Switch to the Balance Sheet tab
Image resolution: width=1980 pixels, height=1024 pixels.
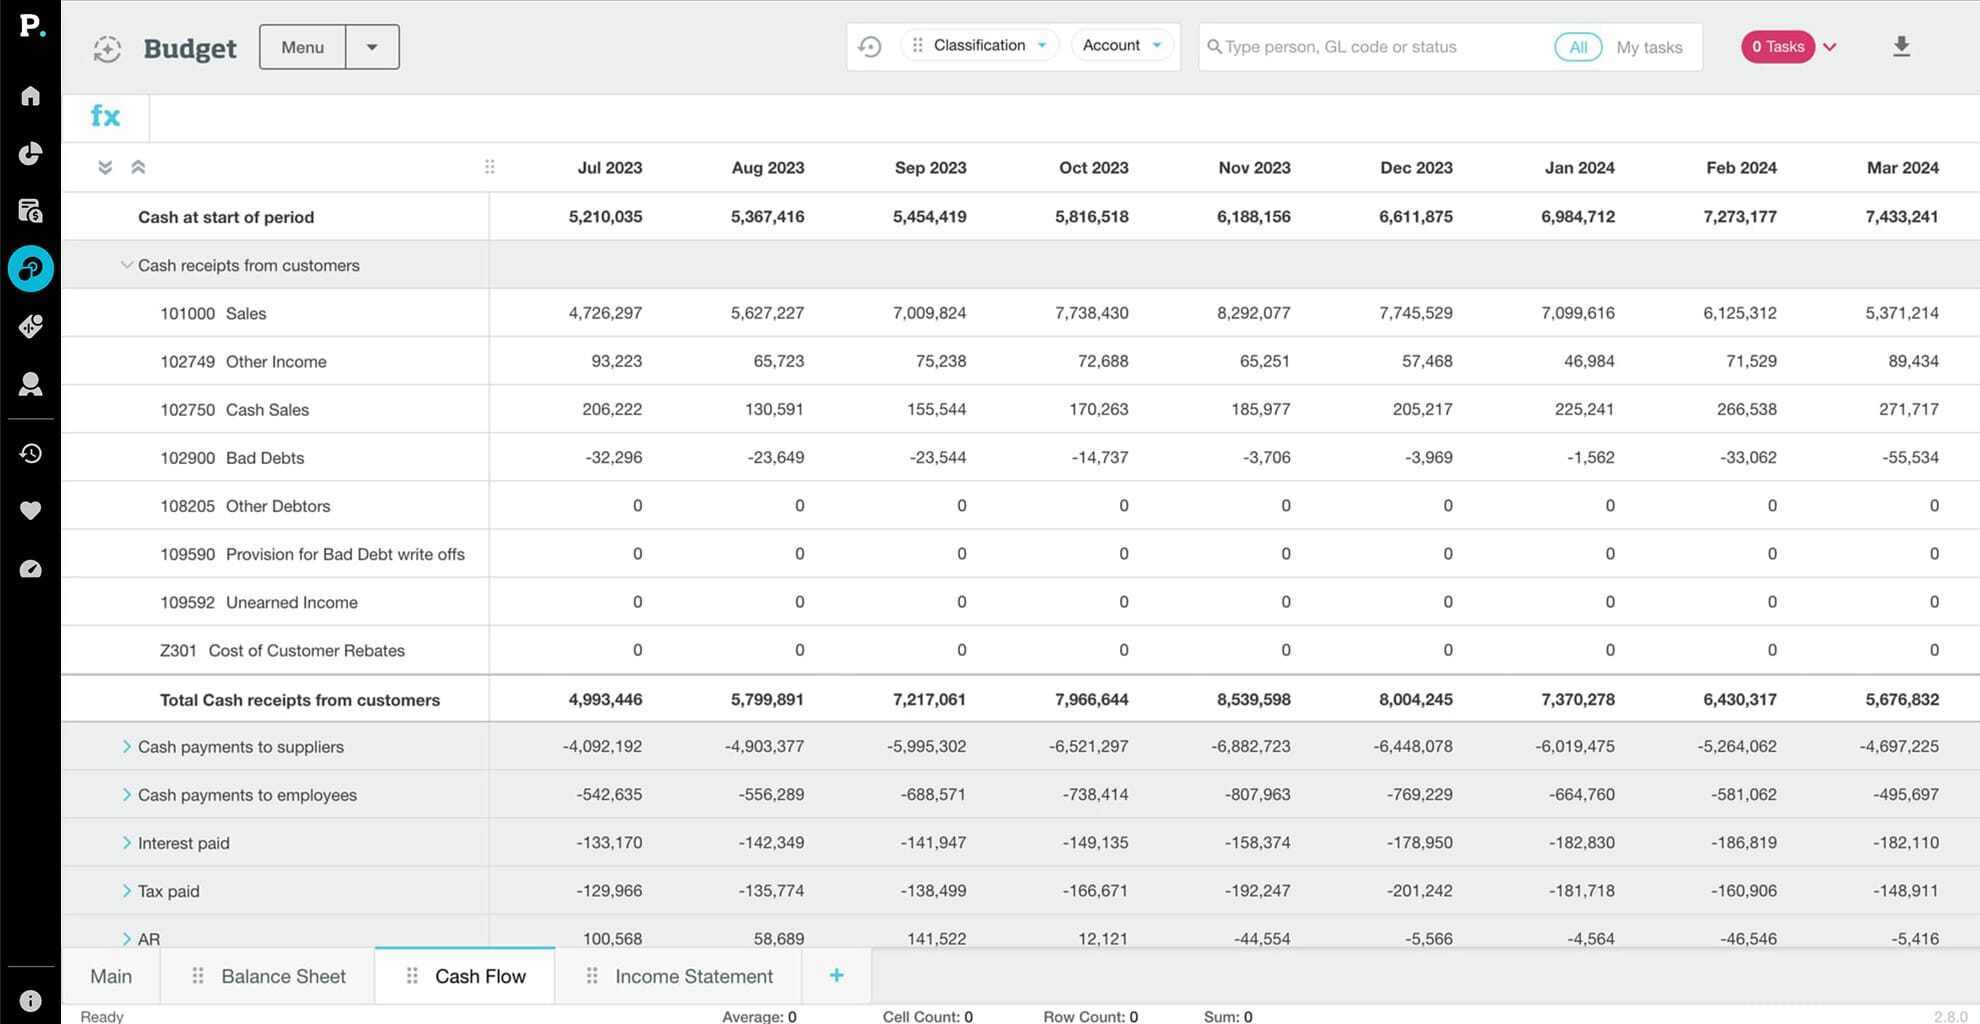pyautogui.click(x=283, y=976)
